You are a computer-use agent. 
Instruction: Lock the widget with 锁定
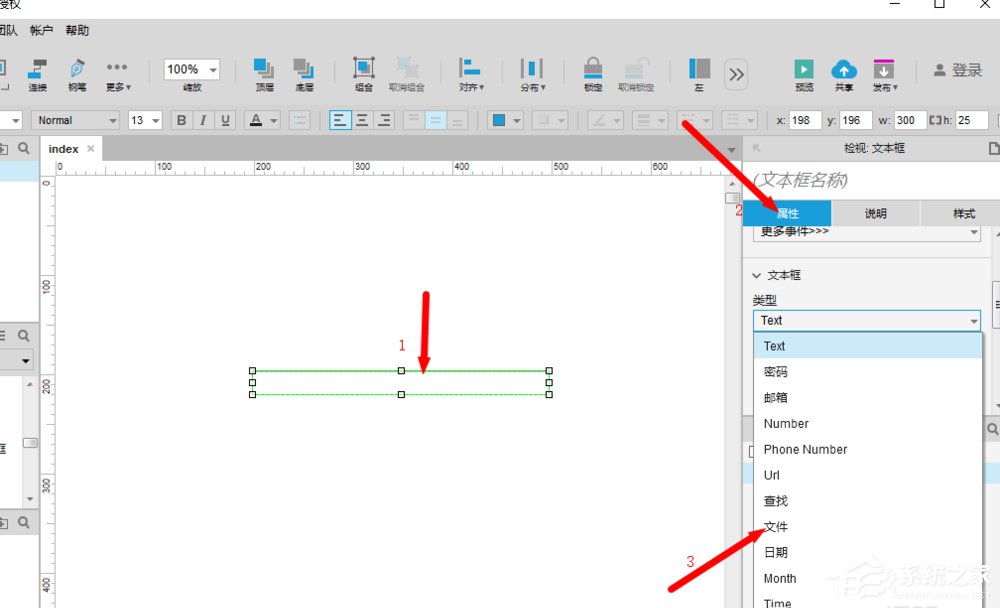[x=593, y=75]
